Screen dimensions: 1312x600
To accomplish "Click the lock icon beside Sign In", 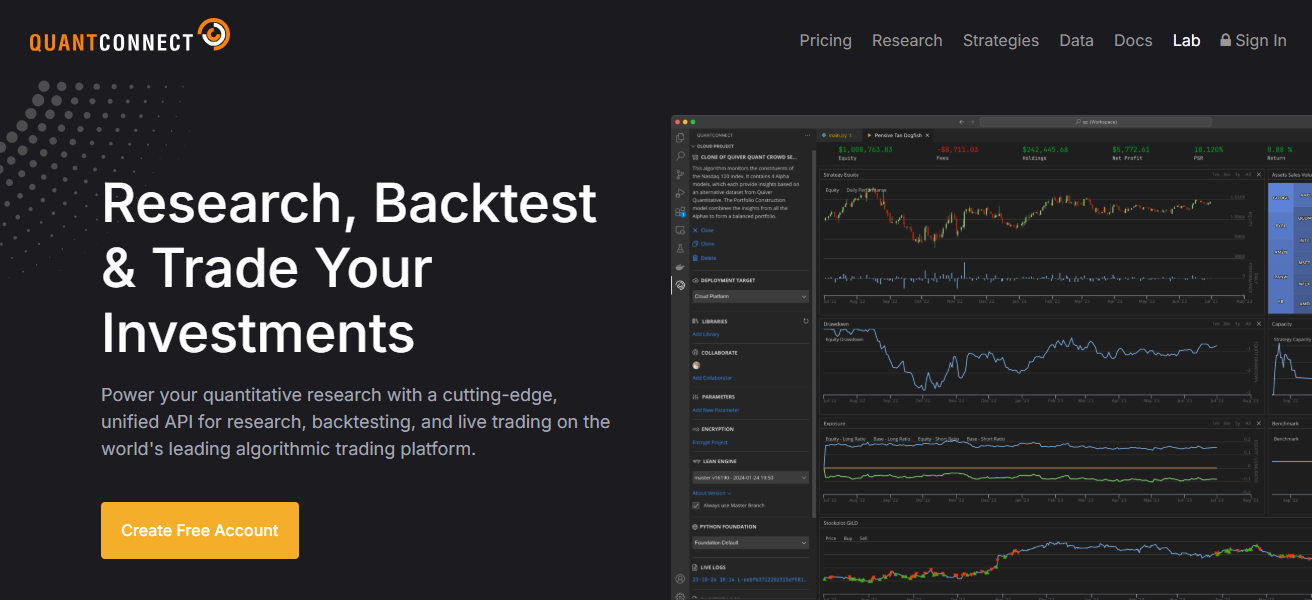I will click(x=1225, y=40).
